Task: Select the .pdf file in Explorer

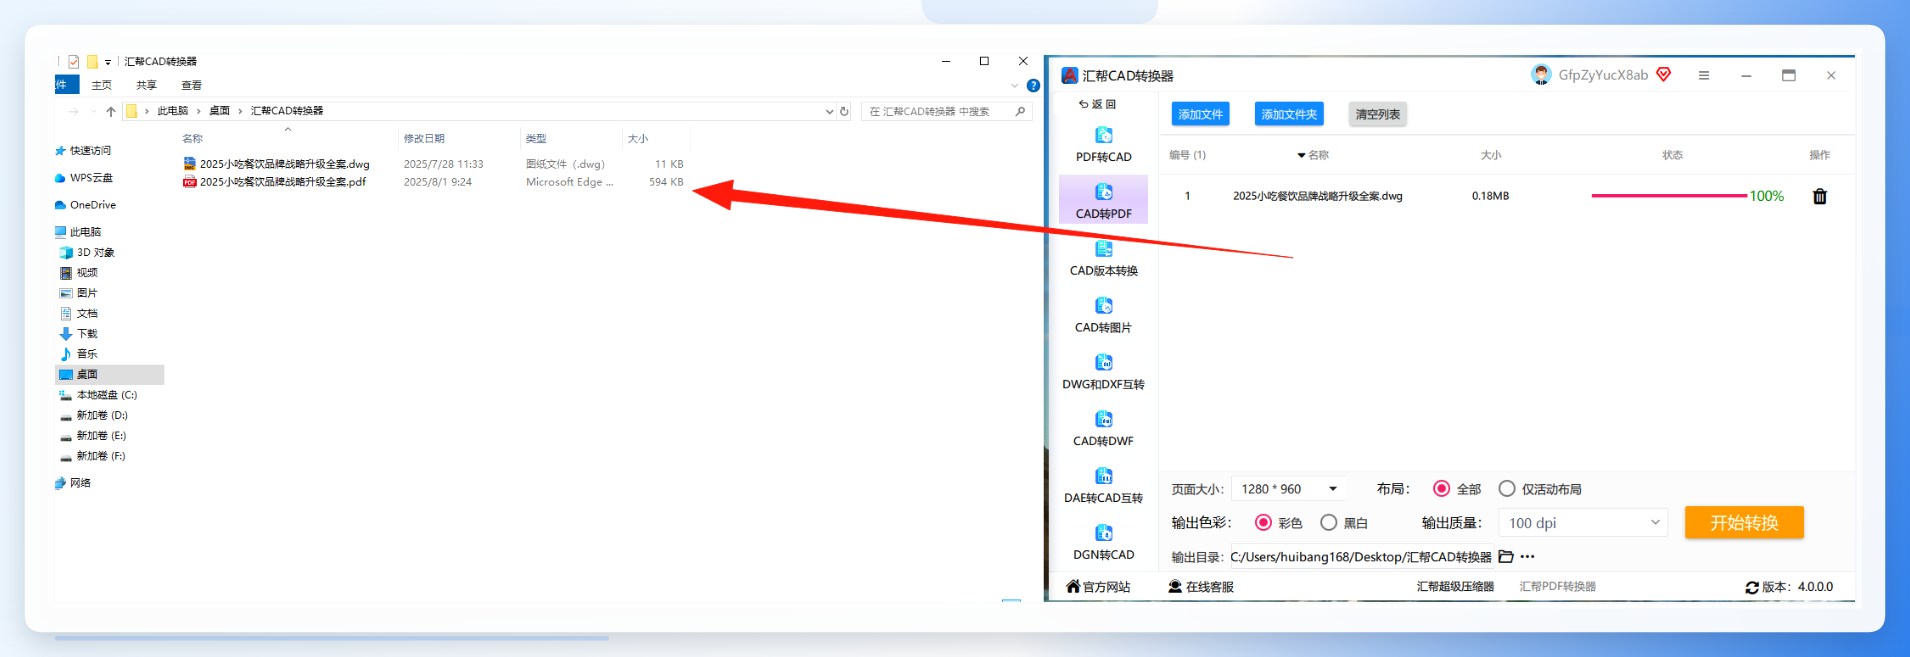Action: (275, 182)
